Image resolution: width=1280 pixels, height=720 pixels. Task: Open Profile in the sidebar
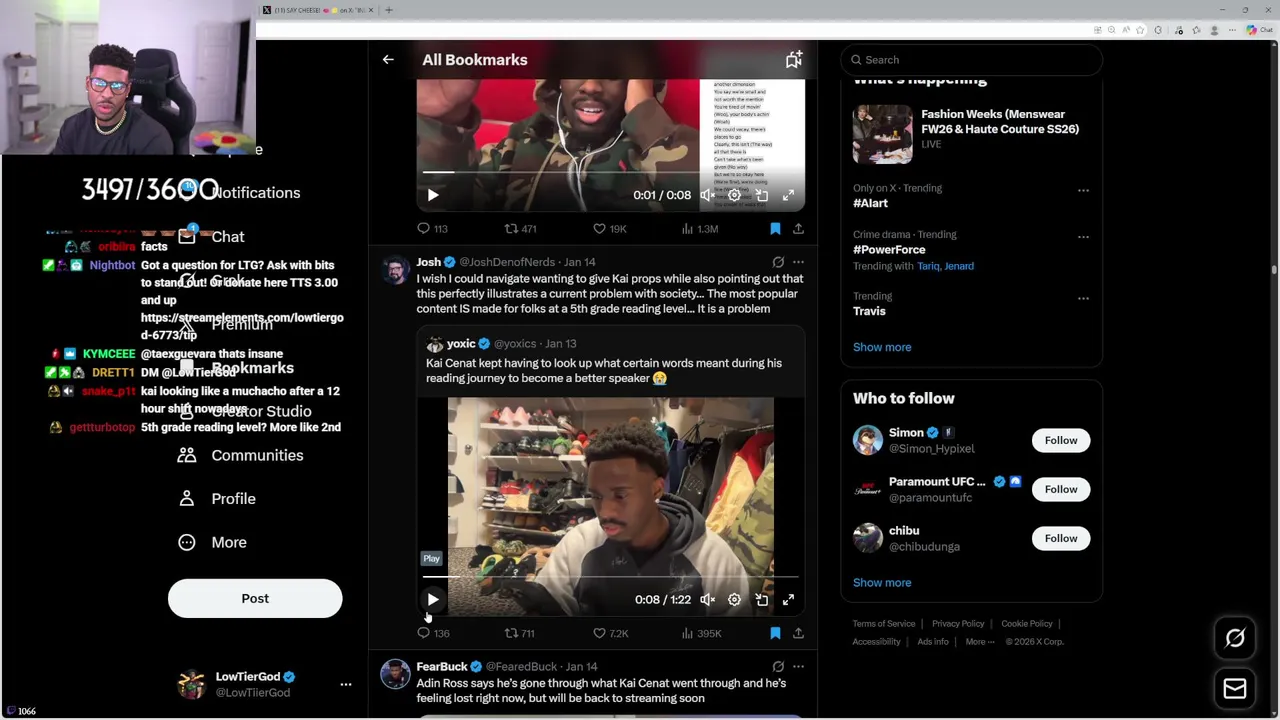click(x=217, y=499)
